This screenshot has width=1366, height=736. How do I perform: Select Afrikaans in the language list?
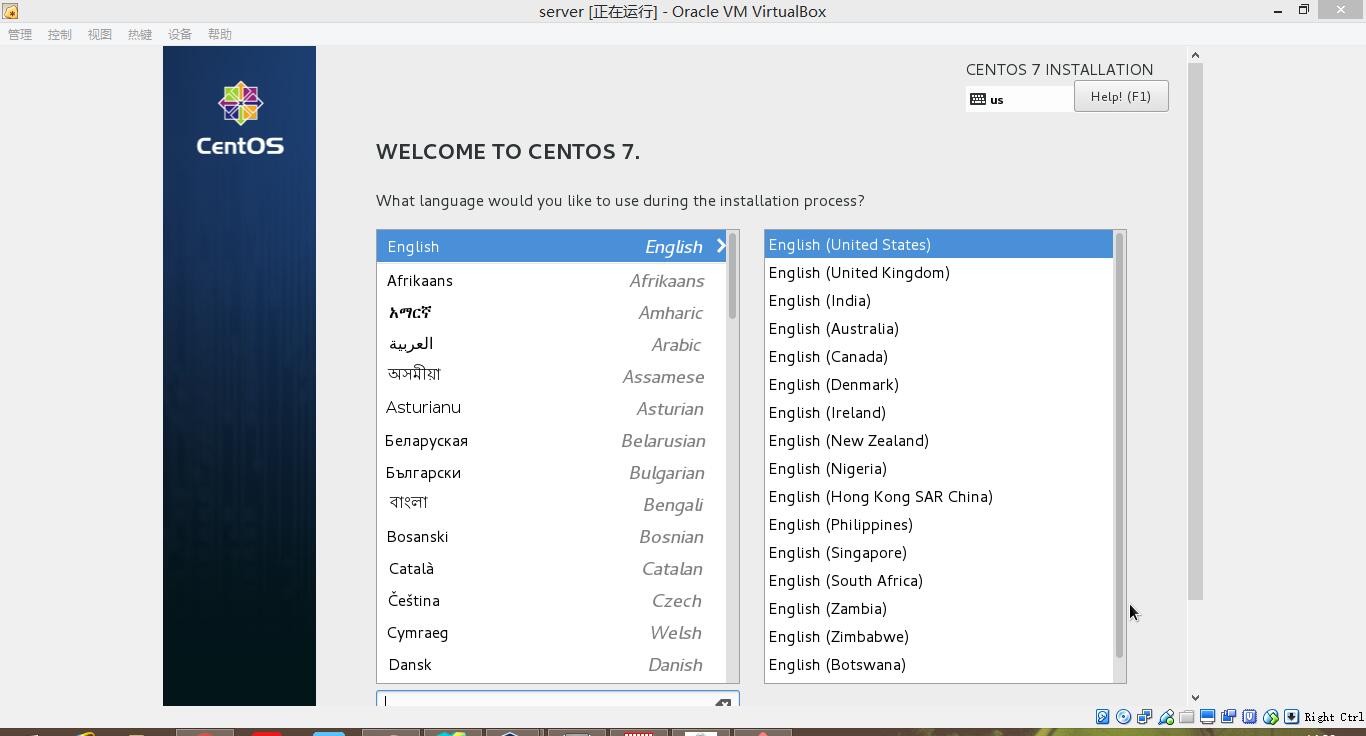[552, 281]
